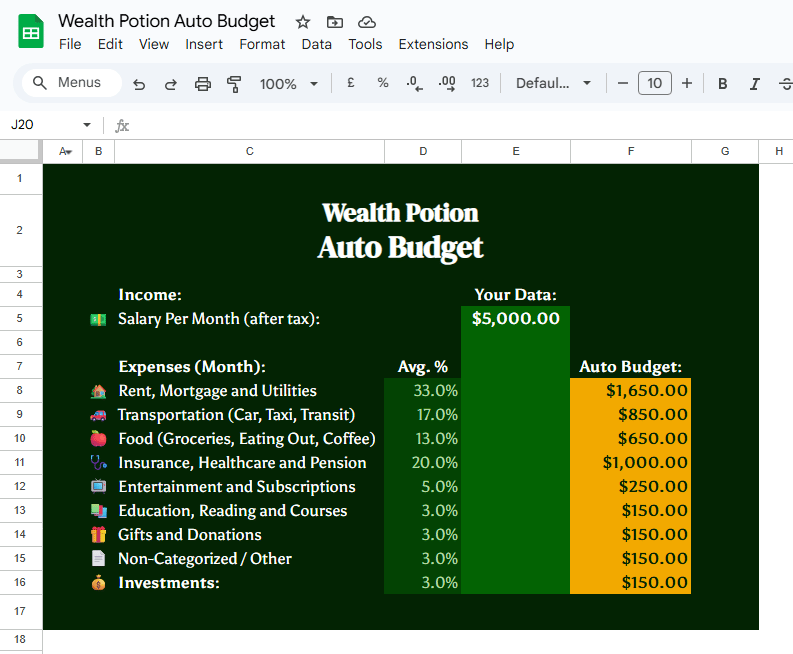Click the orange $1,650.00 Auto Budget cell

pyautogui.click(x=630, y=391)
